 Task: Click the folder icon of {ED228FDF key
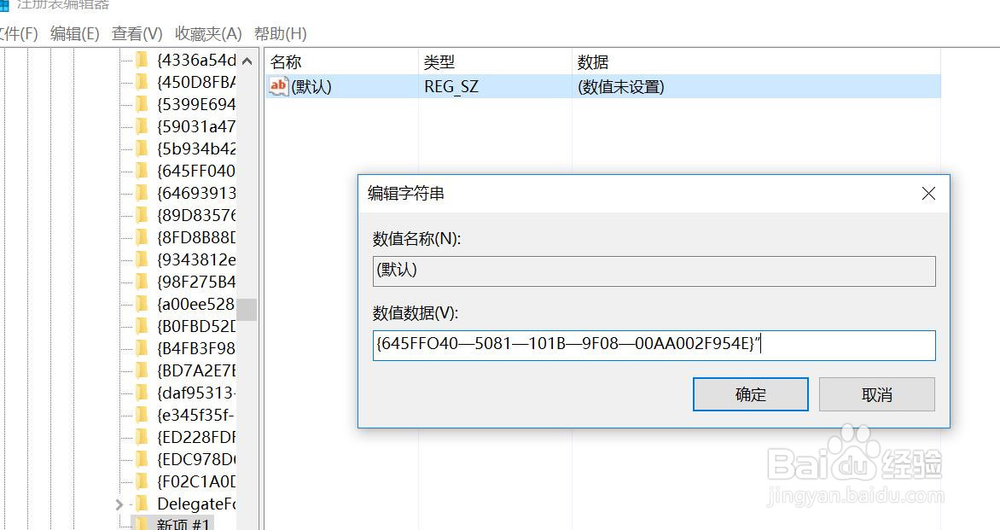click(x=142, y=437)
